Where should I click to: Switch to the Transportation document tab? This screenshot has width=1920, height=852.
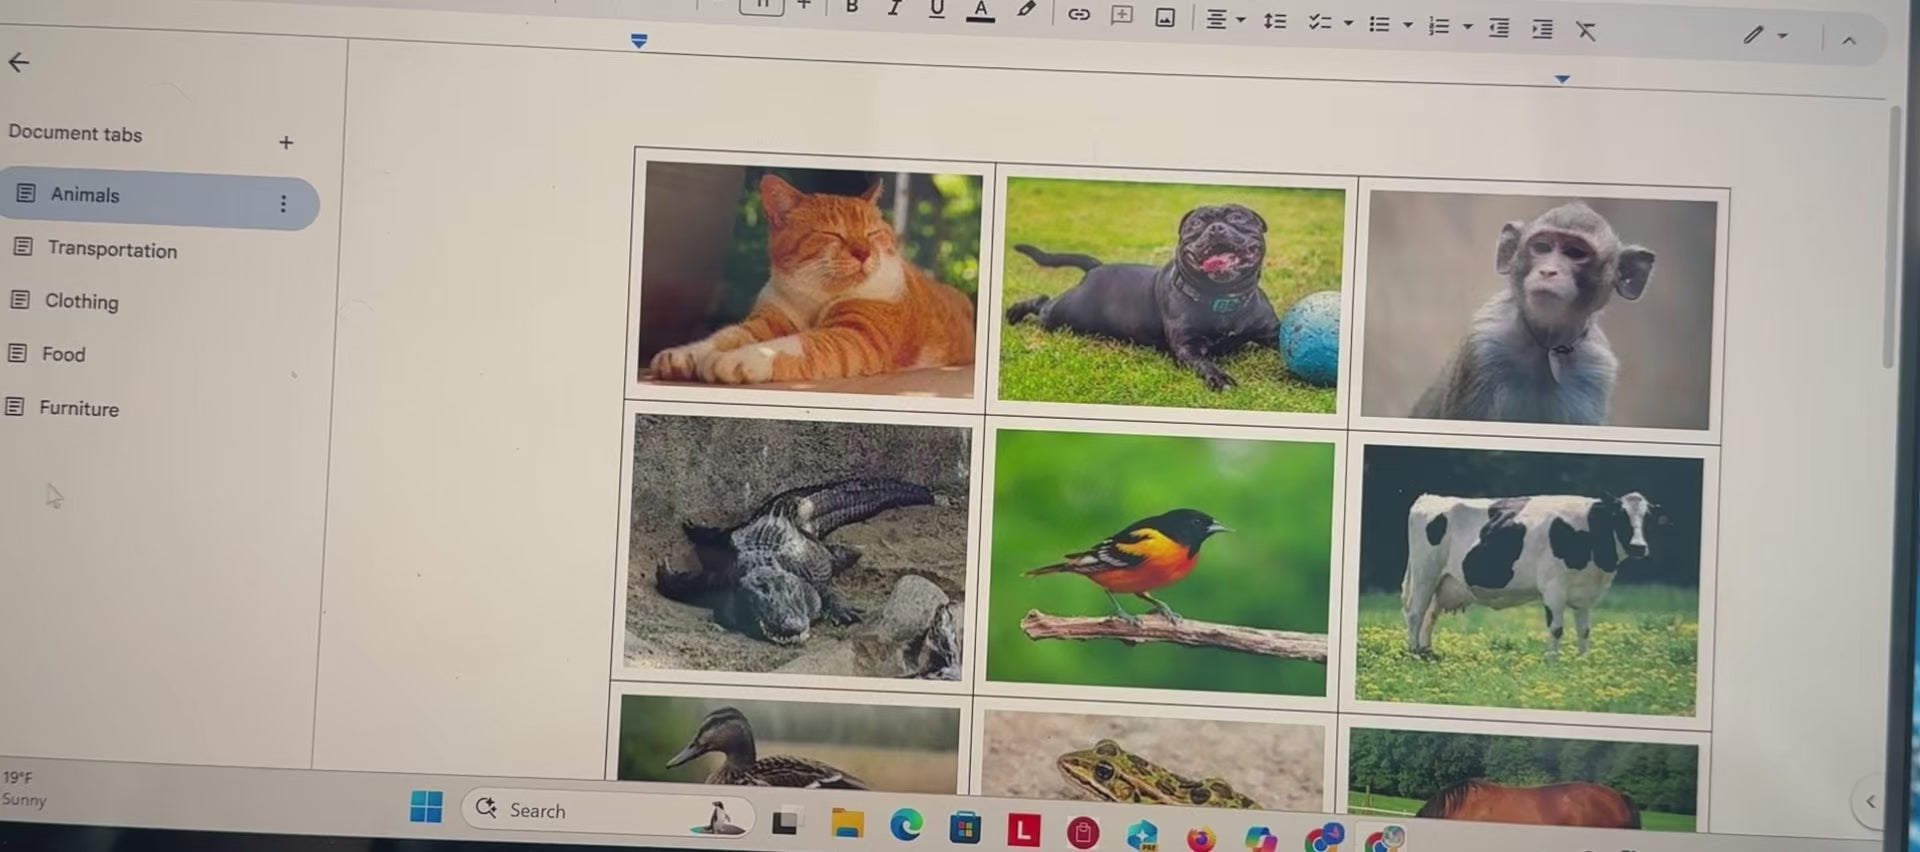[x=112, y=250]
